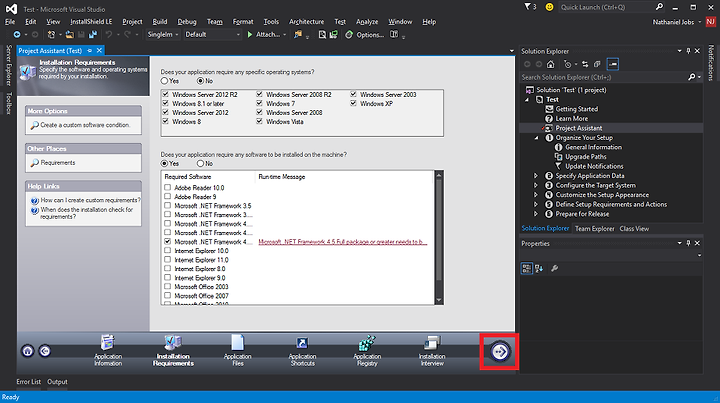This screenshot has height=403, width=720.
Task: Uncheck the Windows 7 checkbox
Action: click(259, 103)
